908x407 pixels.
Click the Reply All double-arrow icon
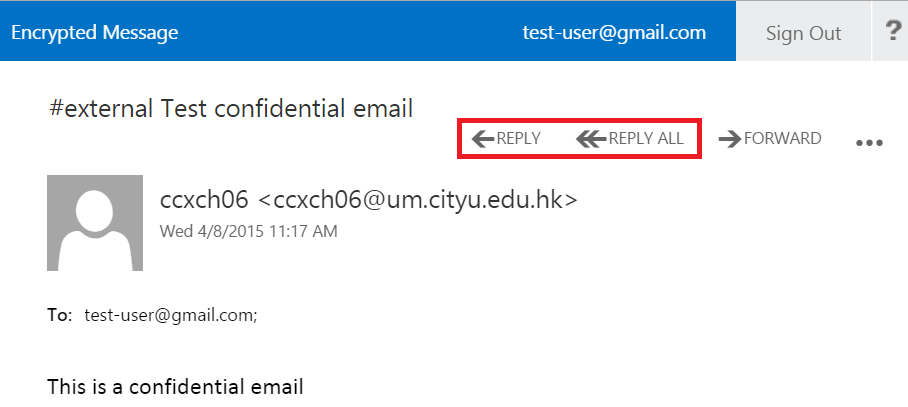click(x=591, y=139)
